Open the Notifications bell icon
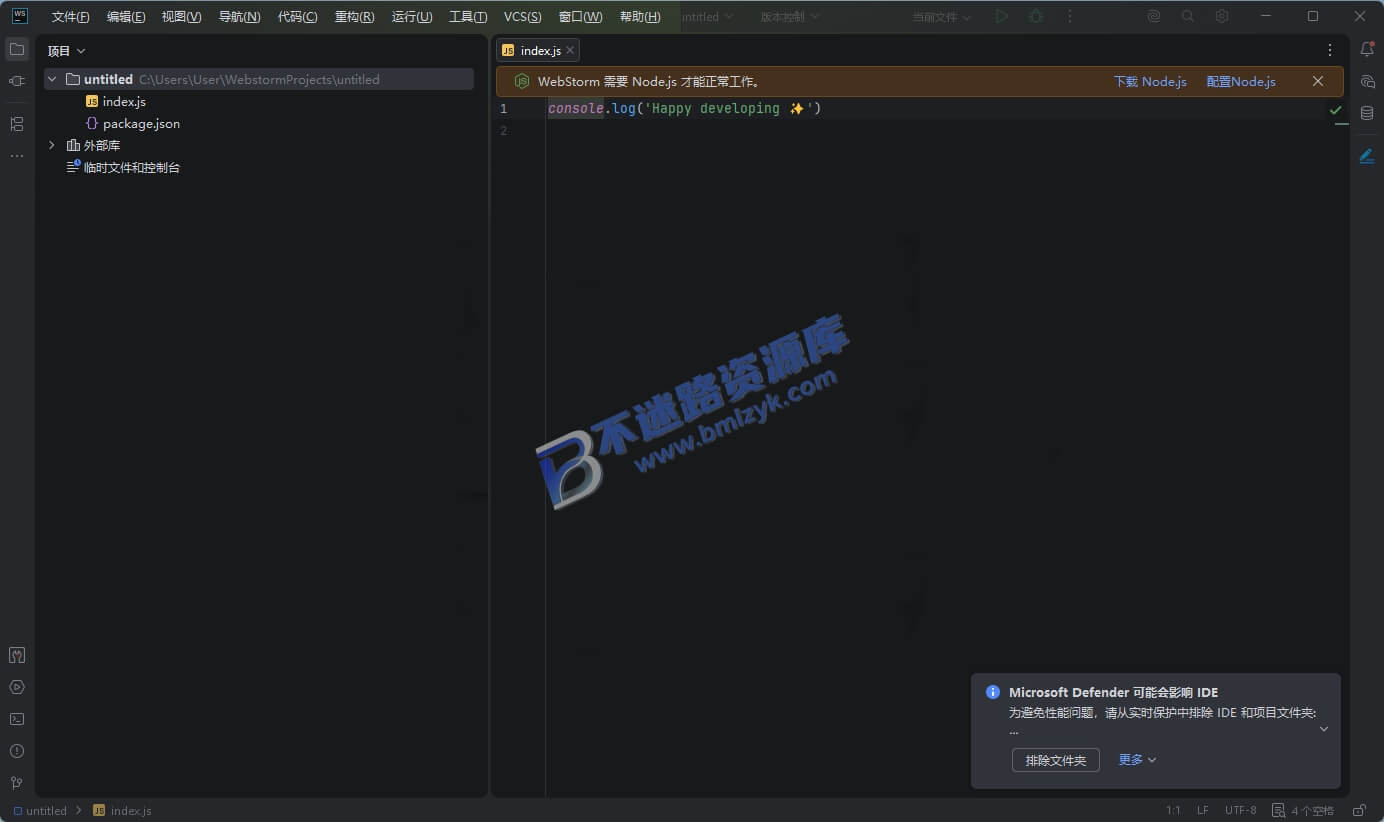 pos(1367,49)
